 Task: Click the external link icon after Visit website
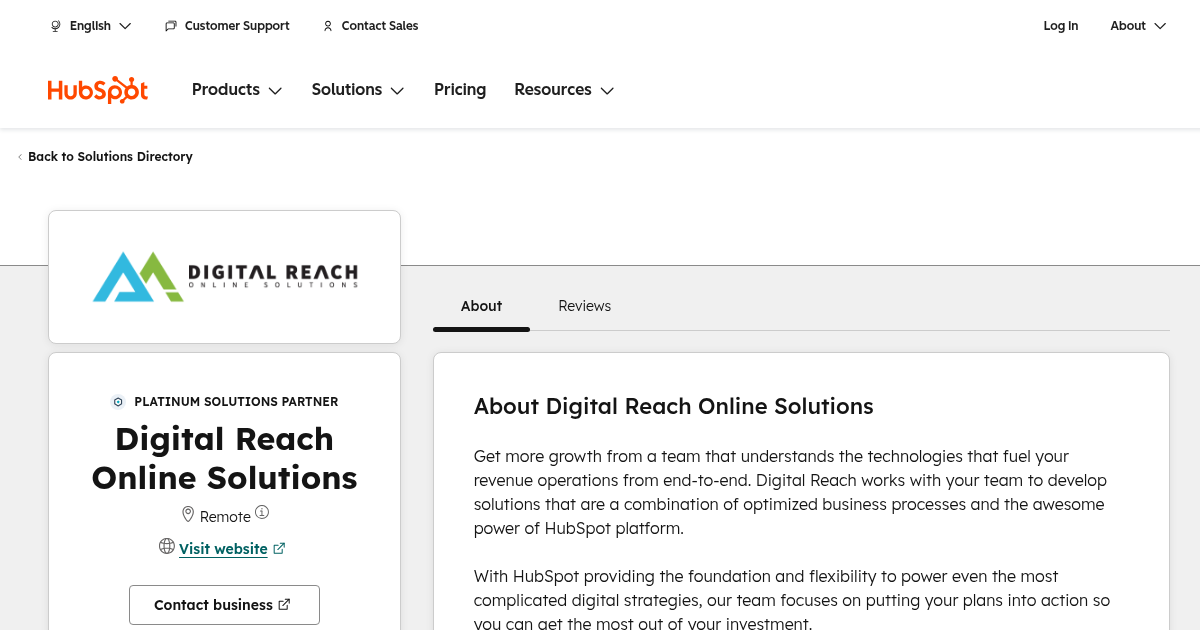click(x=279, y=548)
